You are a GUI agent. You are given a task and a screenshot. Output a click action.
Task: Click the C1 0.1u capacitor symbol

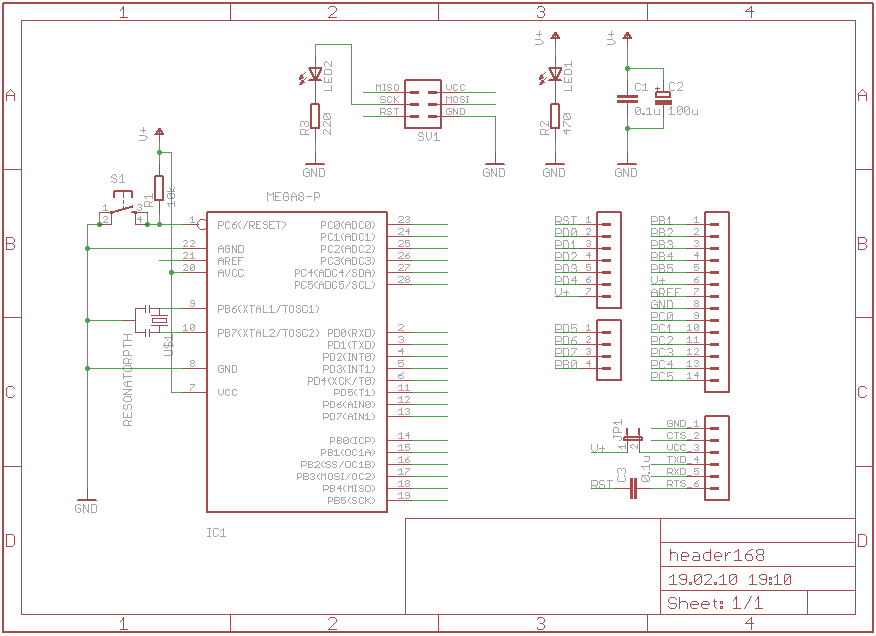click(626, 98)
